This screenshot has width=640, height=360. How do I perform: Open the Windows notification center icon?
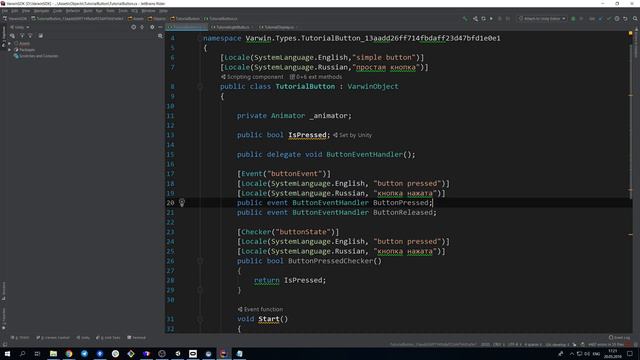(630, 353)
